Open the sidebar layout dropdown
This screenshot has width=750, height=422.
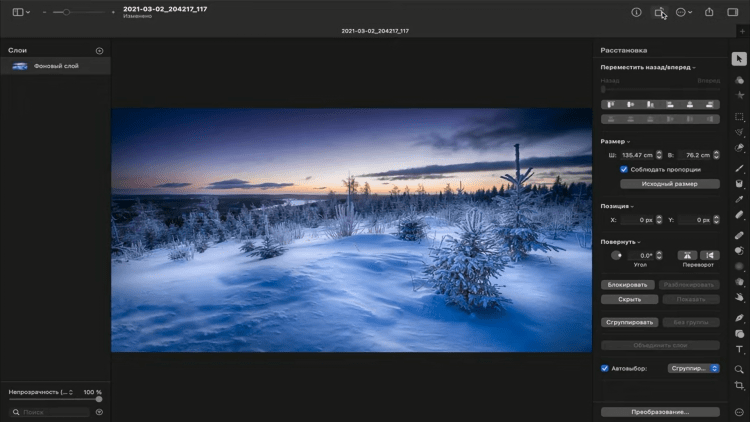pos(20,12)
